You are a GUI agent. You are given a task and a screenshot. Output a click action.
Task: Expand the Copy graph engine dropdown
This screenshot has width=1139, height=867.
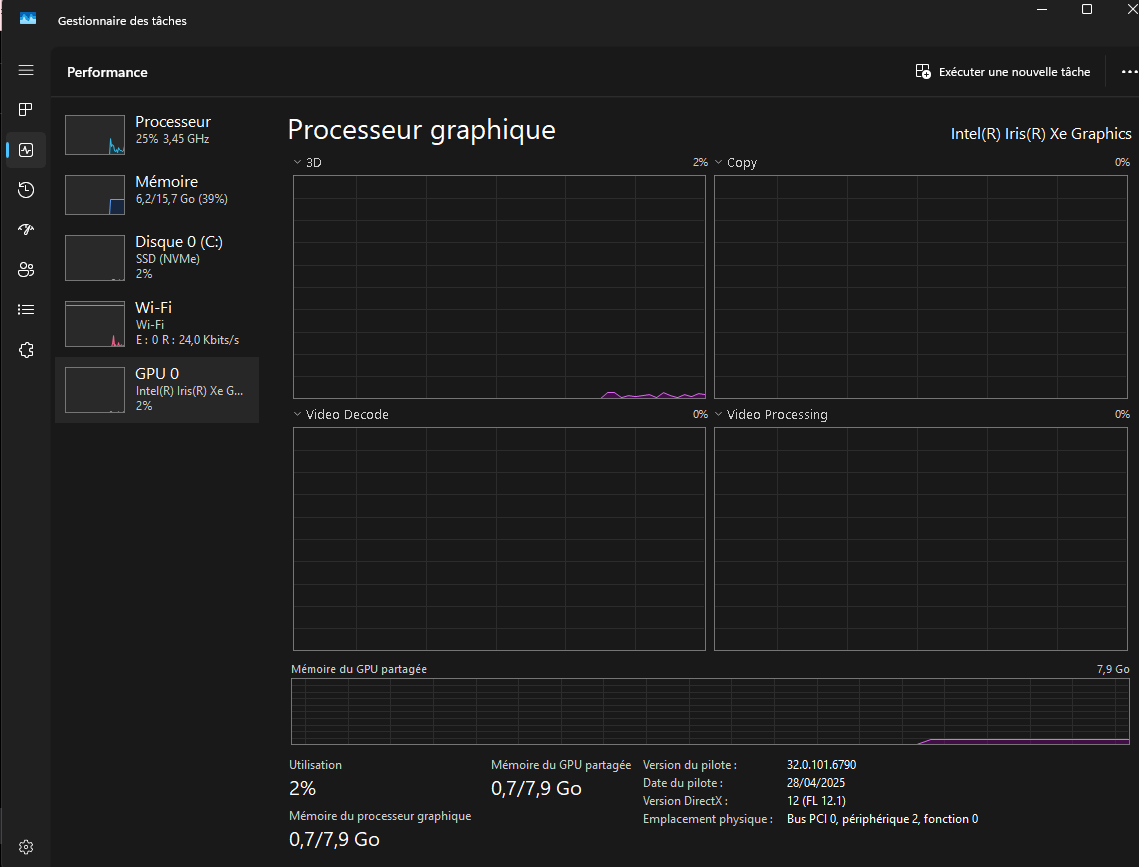(x=719, y=162)
